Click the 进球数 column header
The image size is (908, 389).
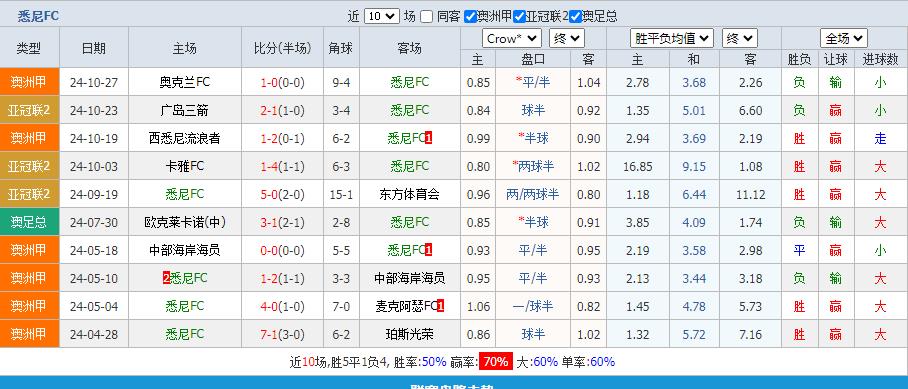[880, 59]
